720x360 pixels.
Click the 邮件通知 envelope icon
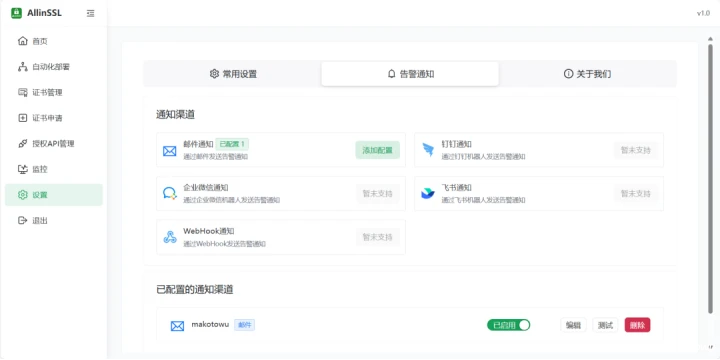tap(170, 151)
